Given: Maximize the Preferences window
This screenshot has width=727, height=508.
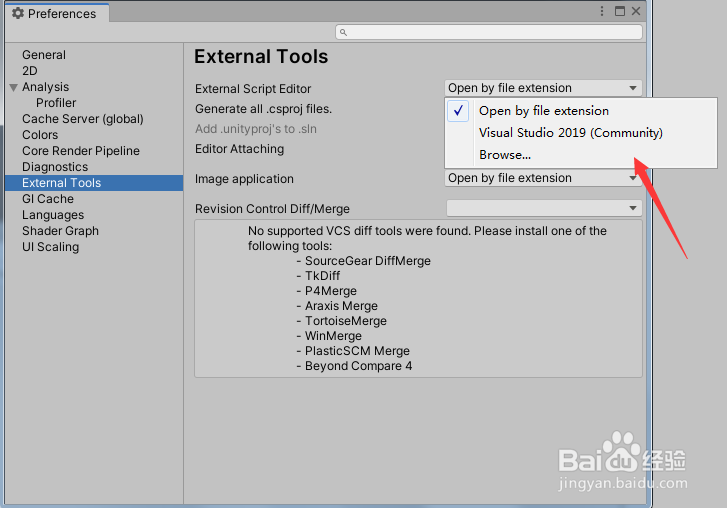Looking at the screenshot, I should 619,12.
